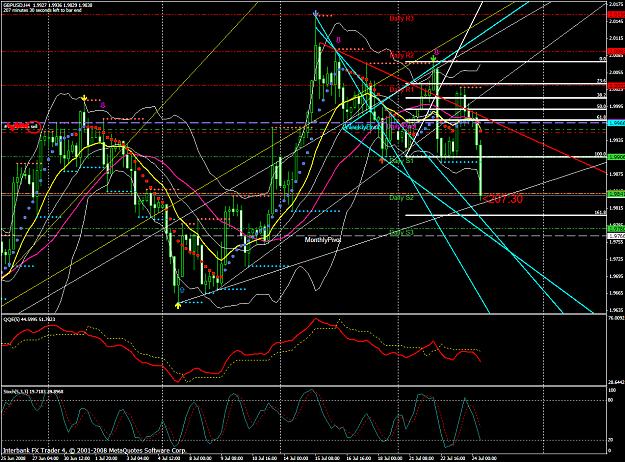
Task: Select the Daily R3 label
Action: [x=402, y=18]
